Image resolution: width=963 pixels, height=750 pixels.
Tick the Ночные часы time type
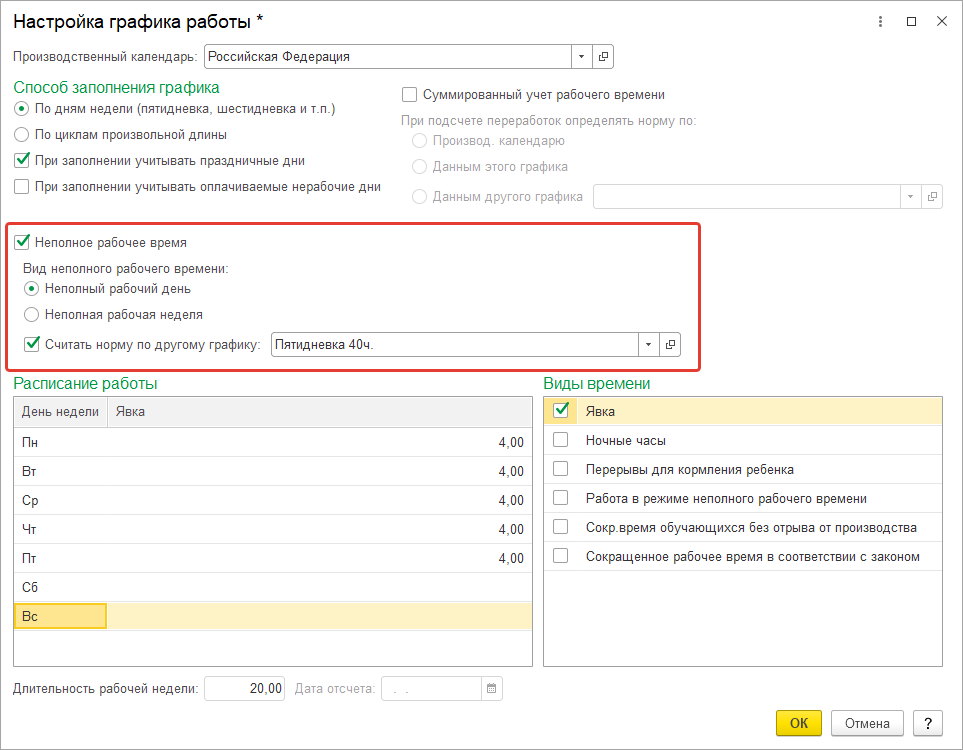point(561,440)
